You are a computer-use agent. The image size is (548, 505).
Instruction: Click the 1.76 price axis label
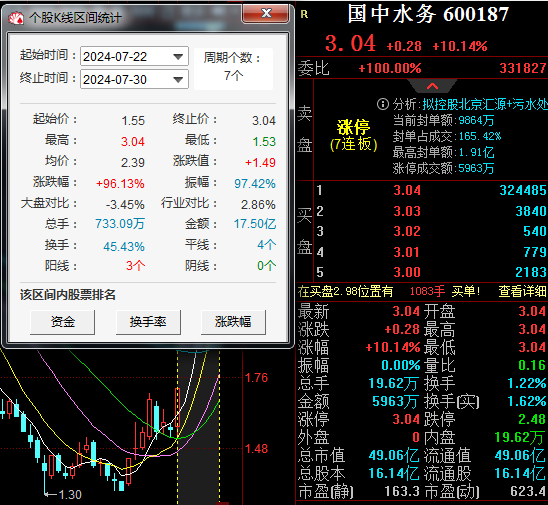click(x=256, y=378)
